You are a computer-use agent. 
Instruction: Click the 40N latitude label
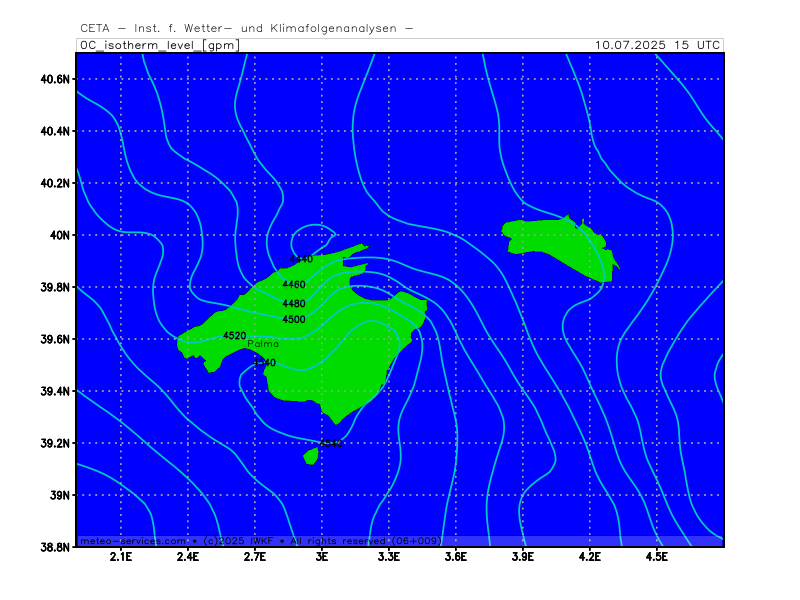click(x=60, y=235)
